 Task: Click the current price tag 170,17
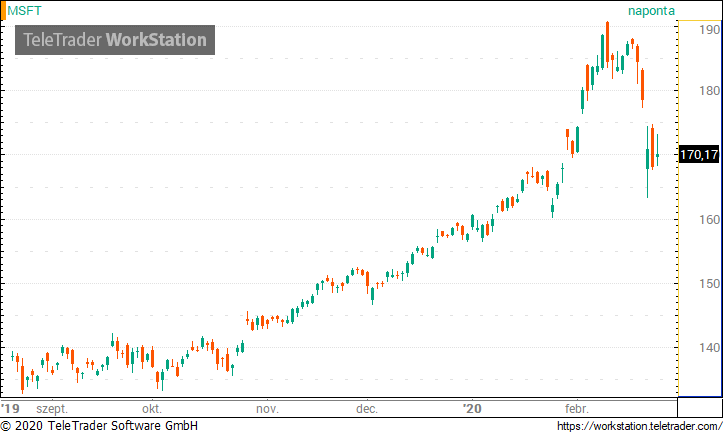pyautogui.click(x=699, y=154)
